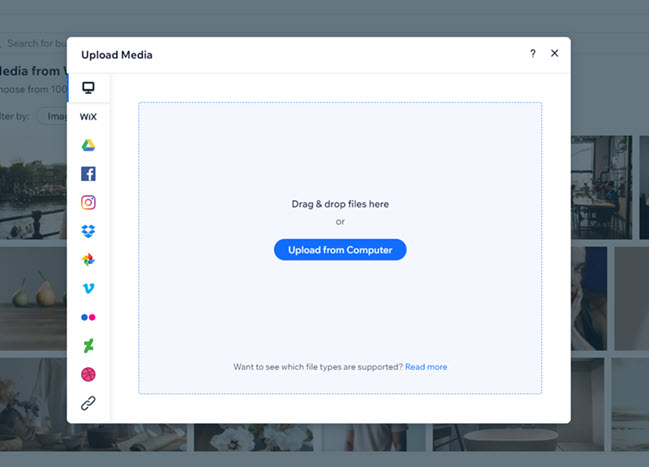This screenshot has height=467, width=649.
Task: Choose Google Drive as upload source
Action: (88, 145)
